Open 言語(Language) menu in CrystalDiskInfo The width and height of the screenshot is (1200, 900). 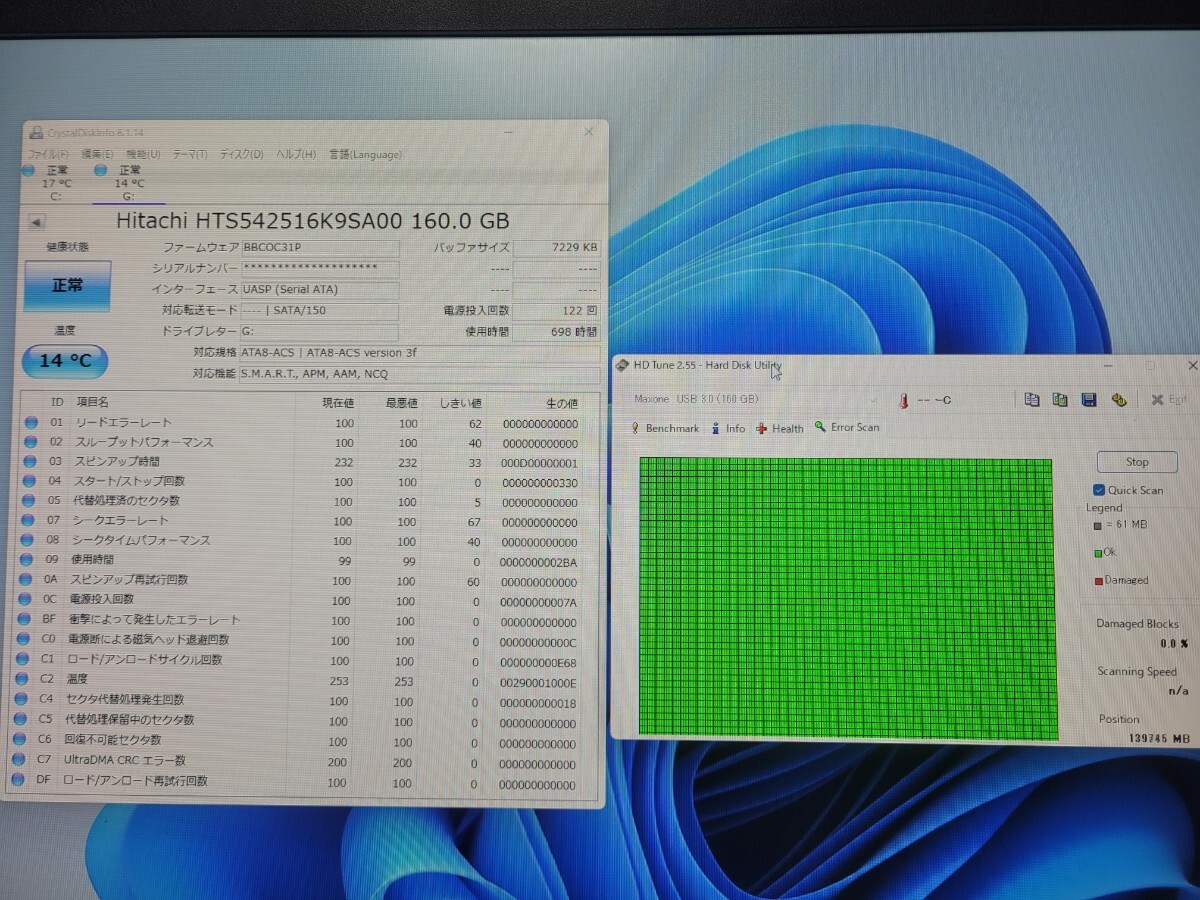(x=365, y=154)
